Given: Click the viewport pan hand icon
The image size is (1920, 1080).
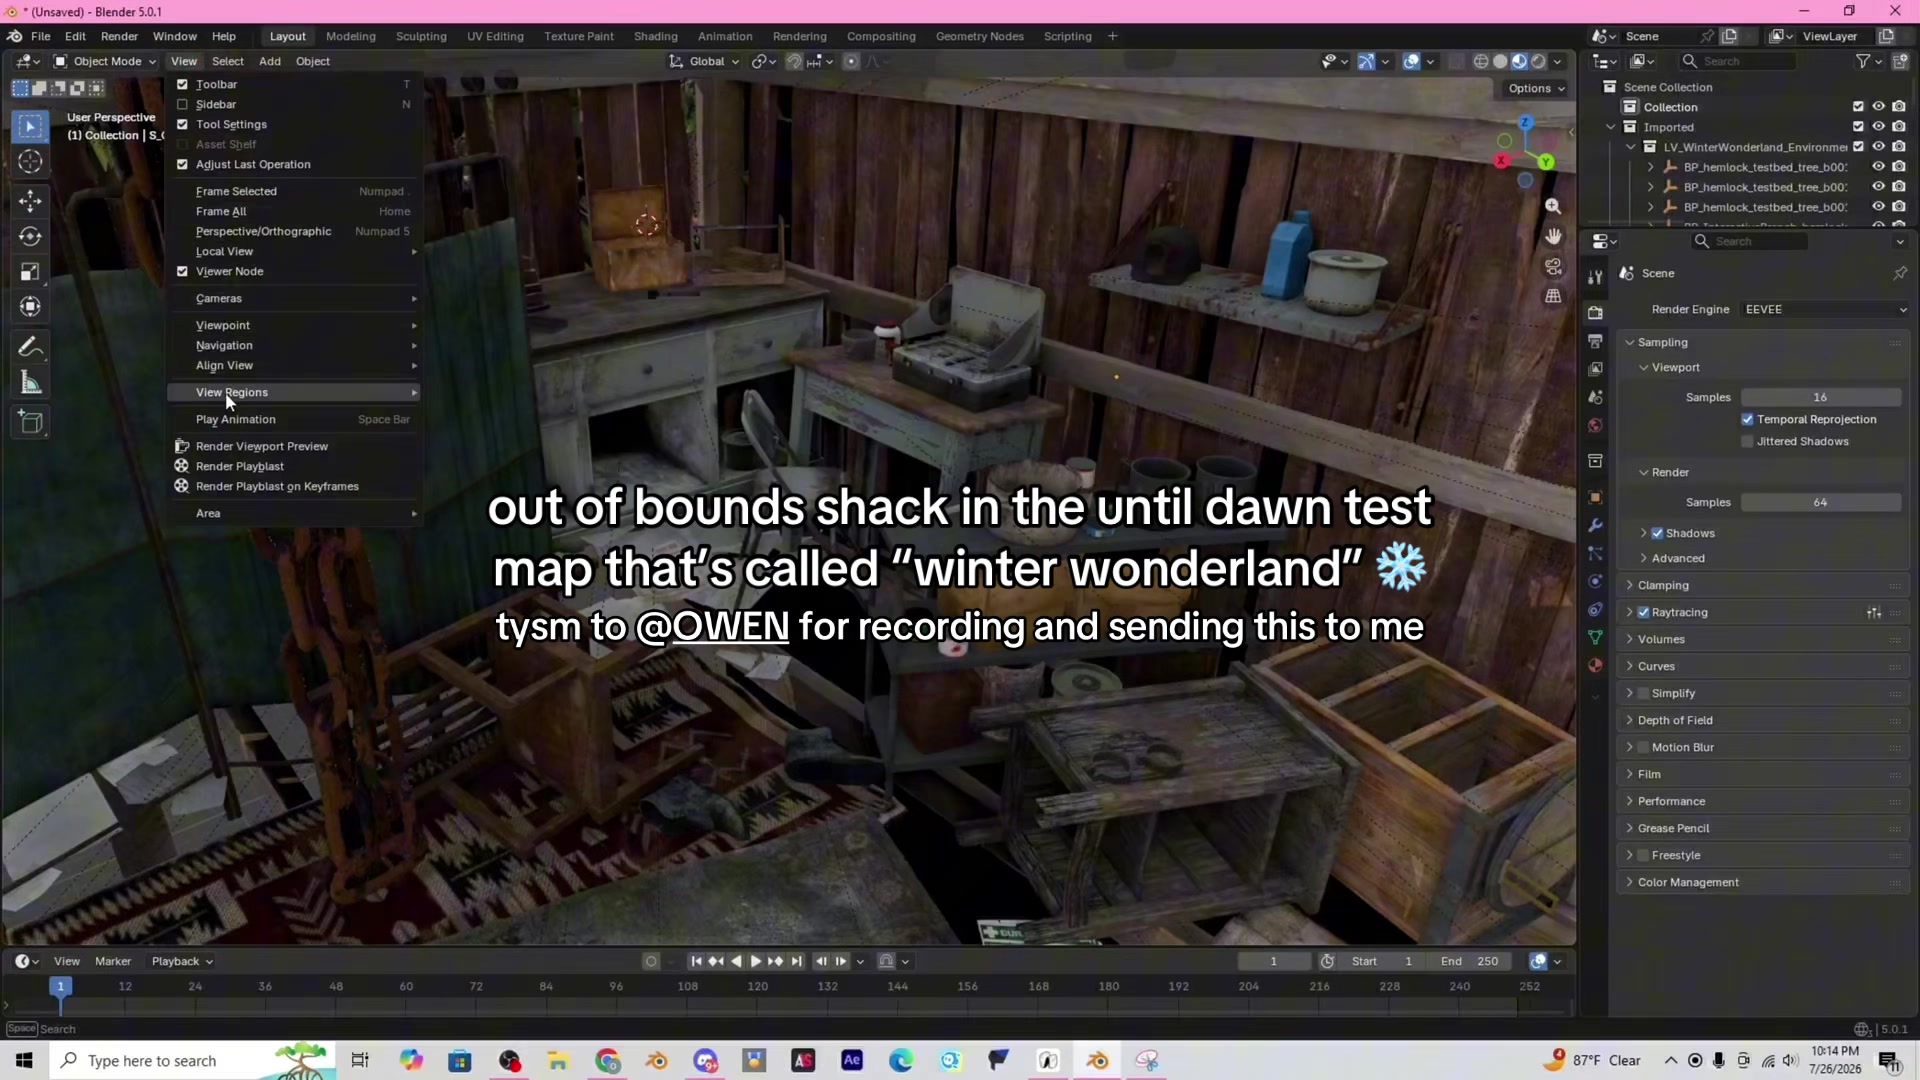Looking at the screenshot, I should (1553, 237).
